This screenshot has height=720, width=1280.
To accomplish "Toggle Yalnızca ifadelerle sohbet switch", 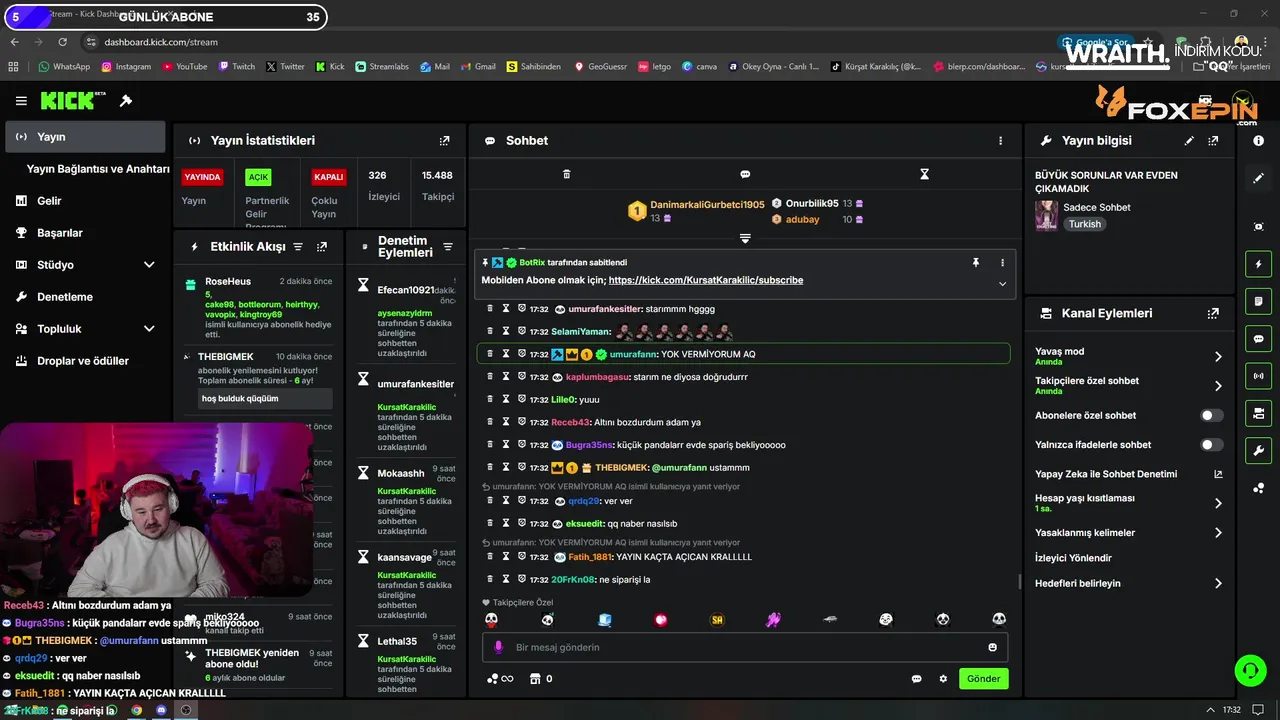I will tap(1211, 445).
